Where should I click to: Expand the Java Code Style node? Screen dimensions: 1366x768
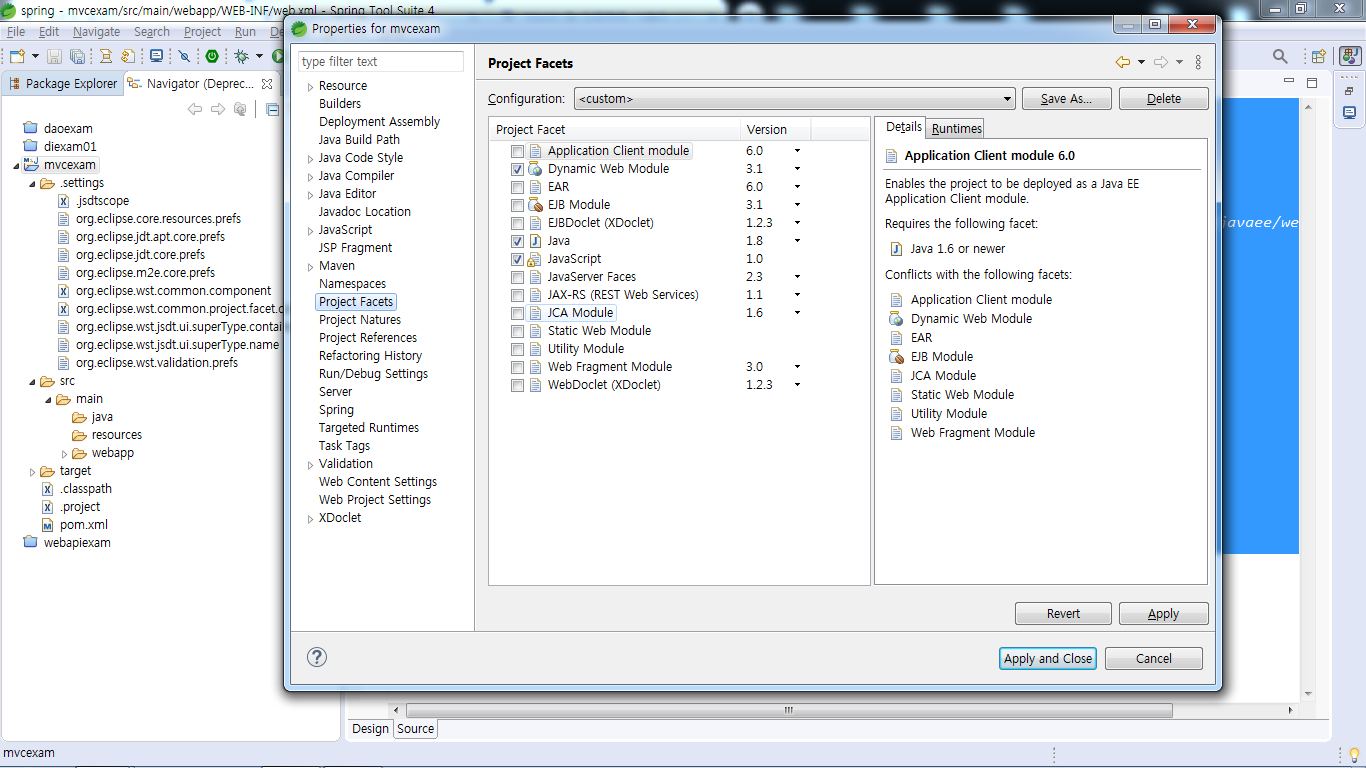pyautogui.click(x=310, y=158)
